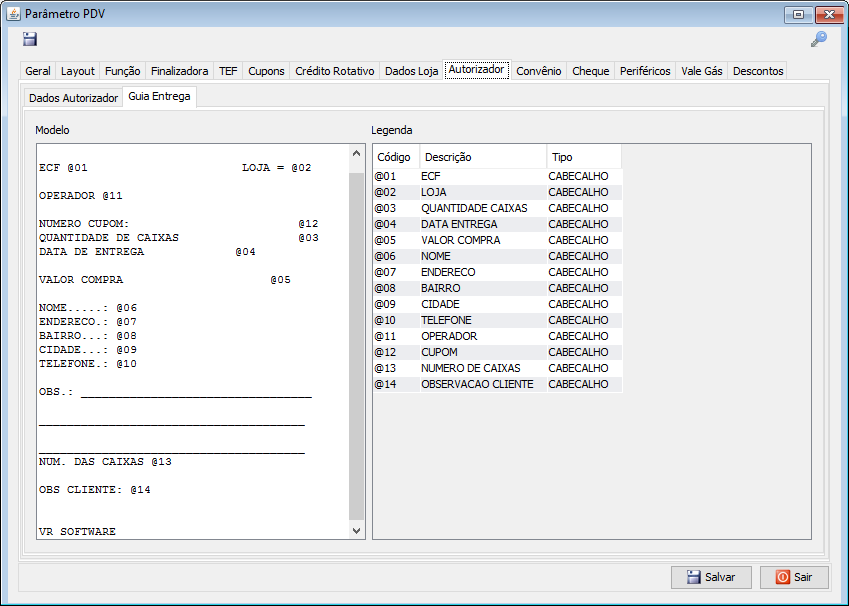Image resolution: width=849 pixels, height=606 pixels.
Task: Open the Descontos tab
Action: point(758,71)
